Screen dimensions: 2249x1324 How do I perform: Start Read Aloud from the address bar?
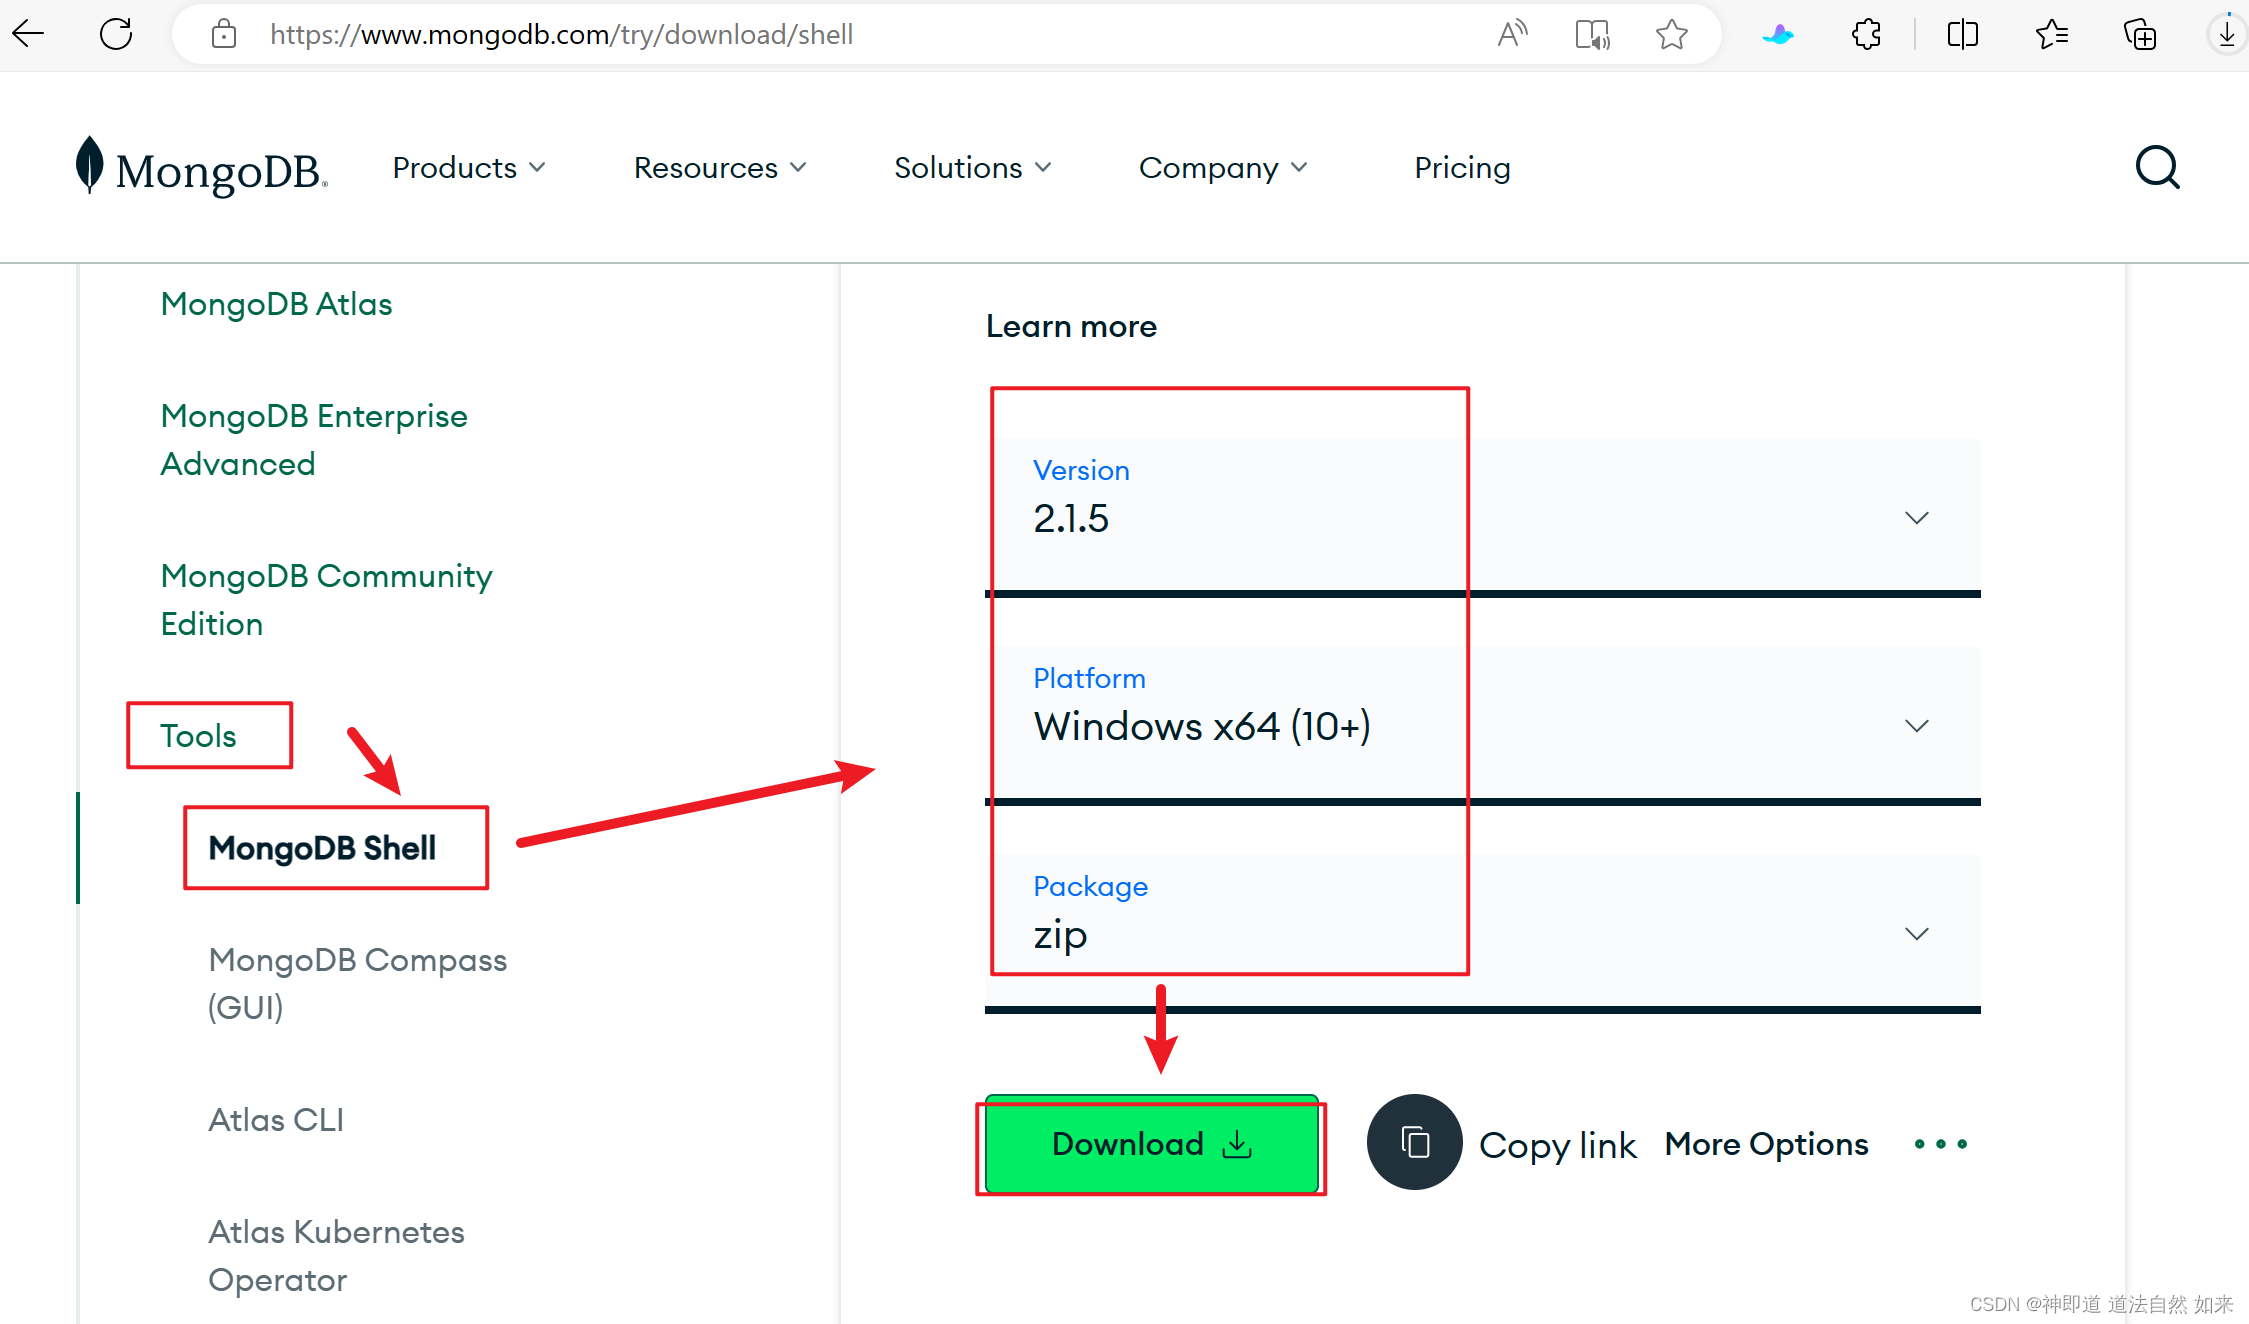1511,33
